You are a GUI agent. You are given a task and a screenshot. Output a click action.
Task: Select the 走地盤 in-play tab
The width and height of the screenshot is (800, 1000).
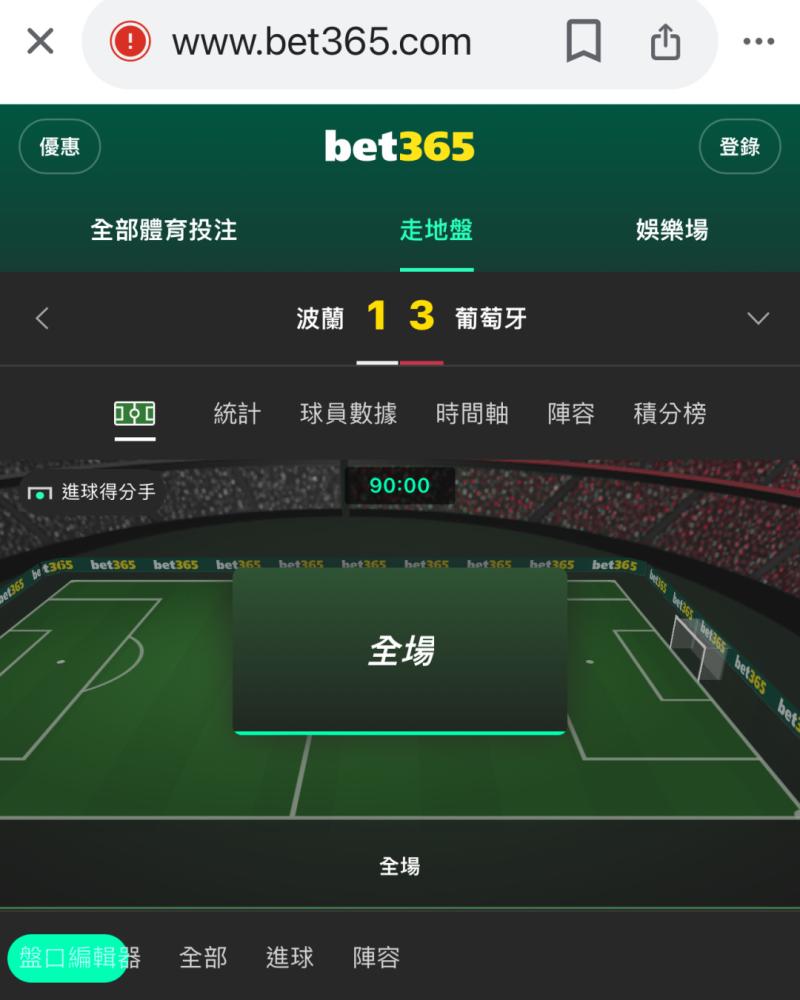pyautogui.click(x=436, y=230)
